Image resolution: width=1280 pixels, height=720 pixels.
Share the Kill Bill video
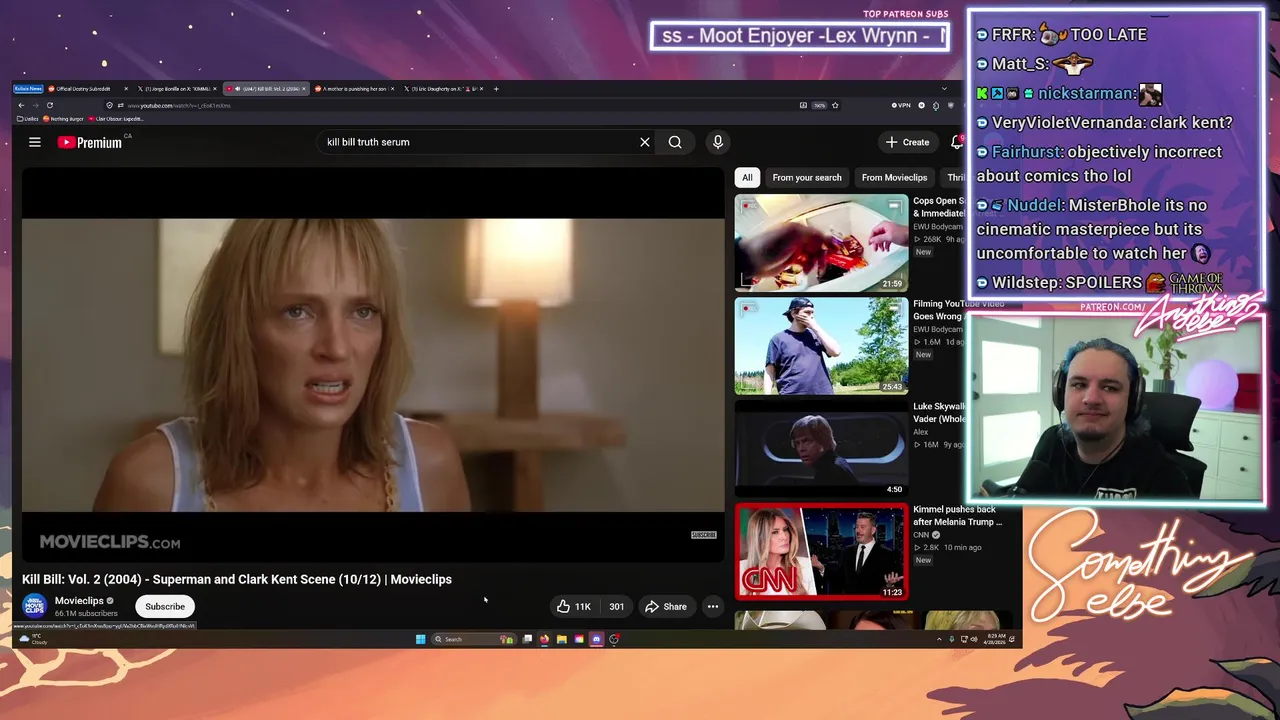click(666, 606)
